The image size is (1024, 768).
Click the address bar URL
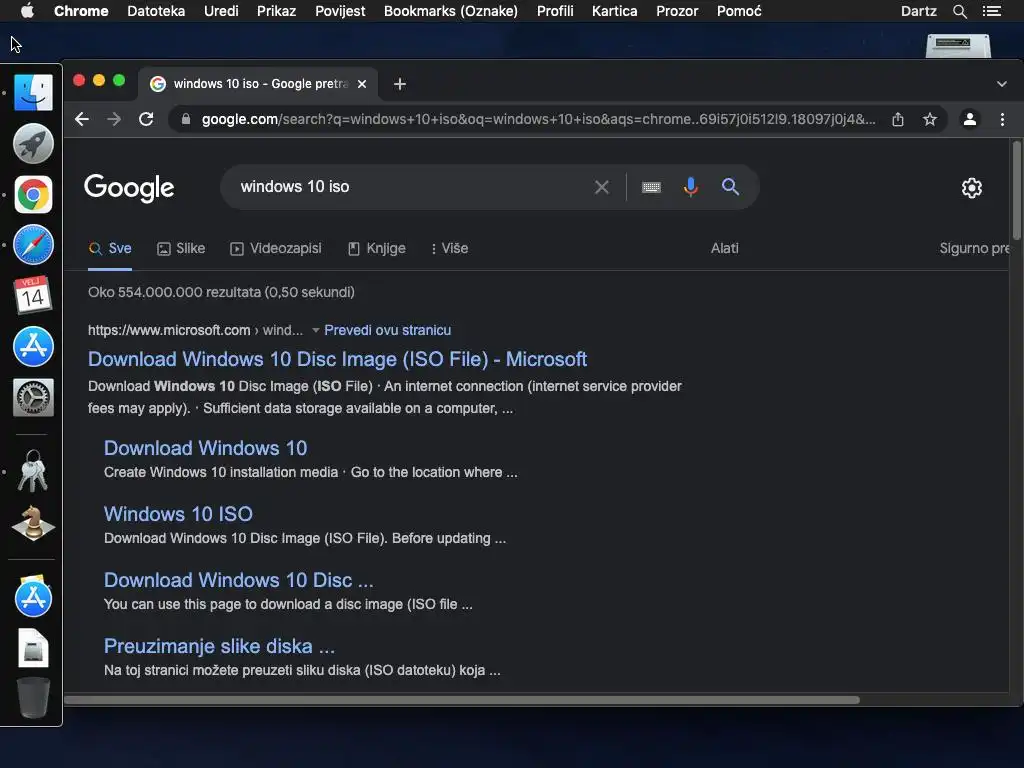[538, 119]
